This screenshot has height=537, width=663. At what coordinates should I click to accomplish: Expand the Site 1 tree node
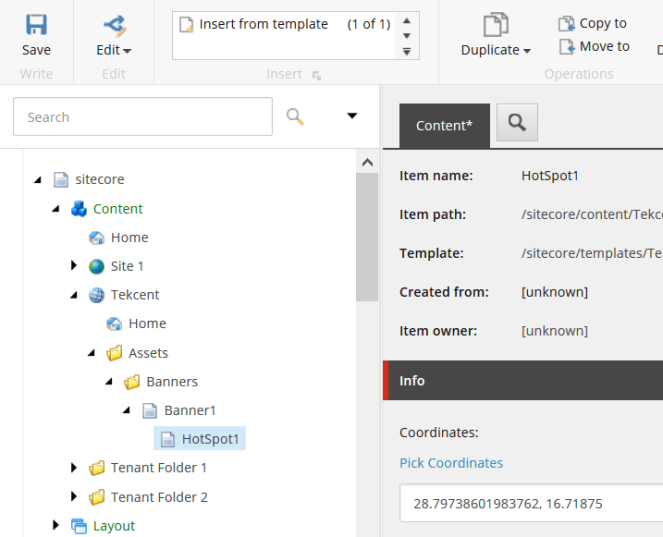pyautogui.click(x=74, y=266)
